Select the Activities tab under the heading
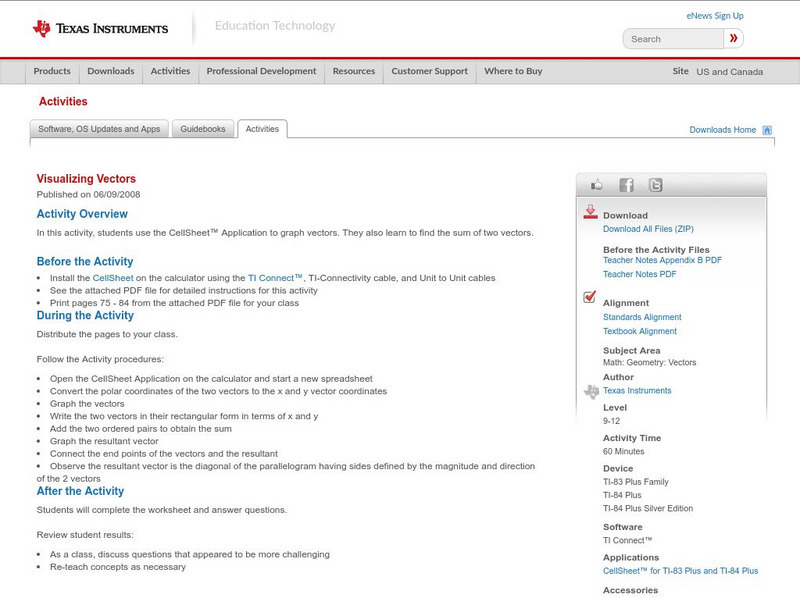The width and height of the screenshot is (800, 598). pos(262,129)
